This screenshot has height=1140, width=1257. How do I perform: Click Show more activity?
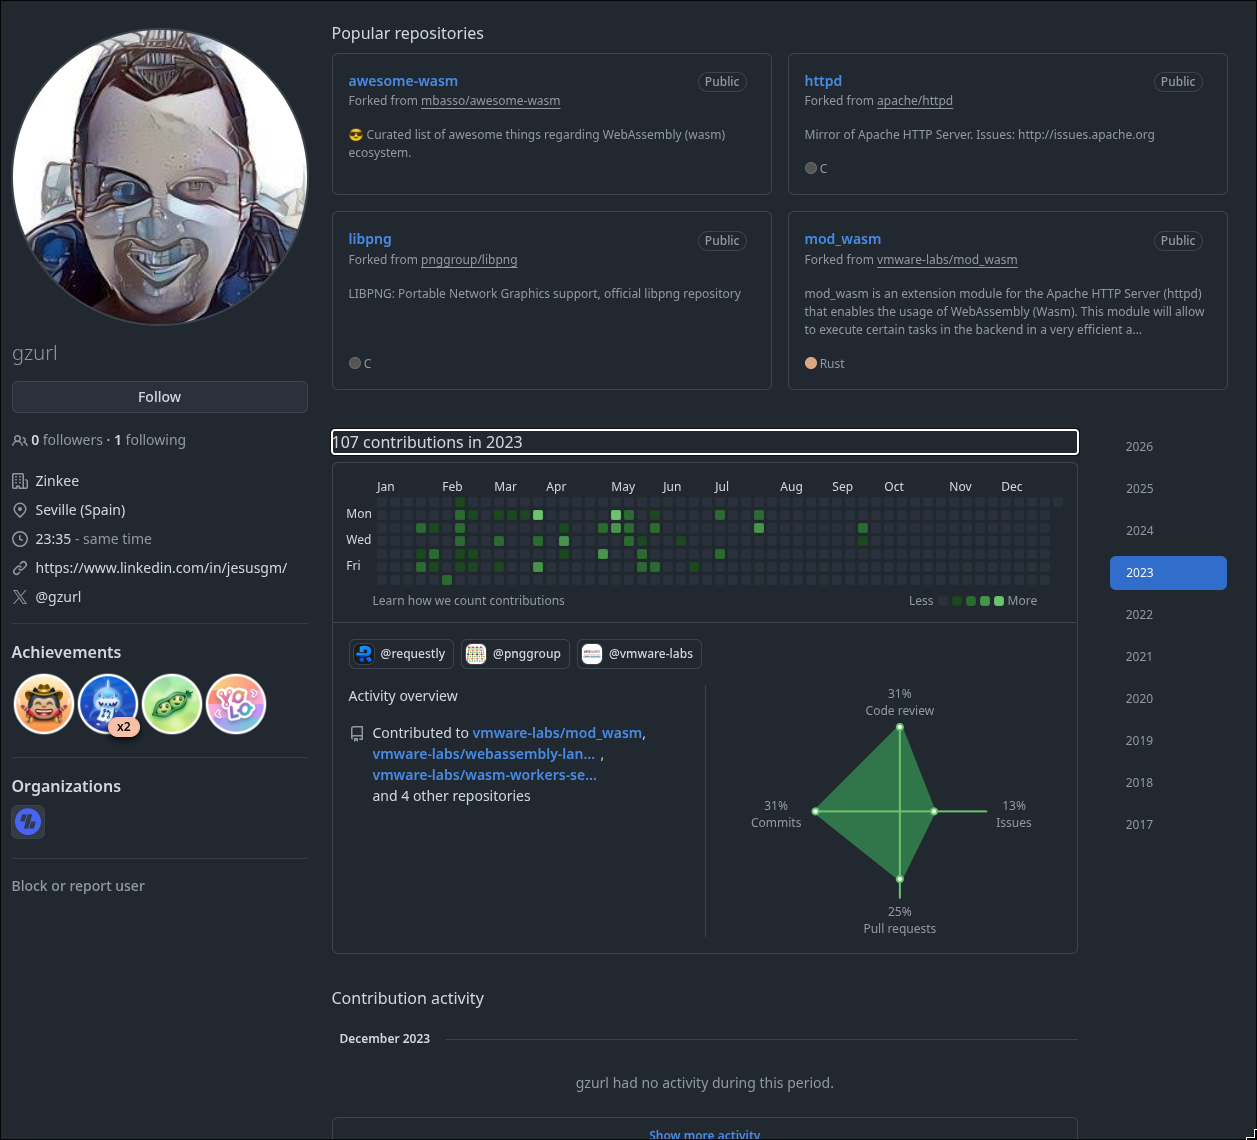(704, 1134)
